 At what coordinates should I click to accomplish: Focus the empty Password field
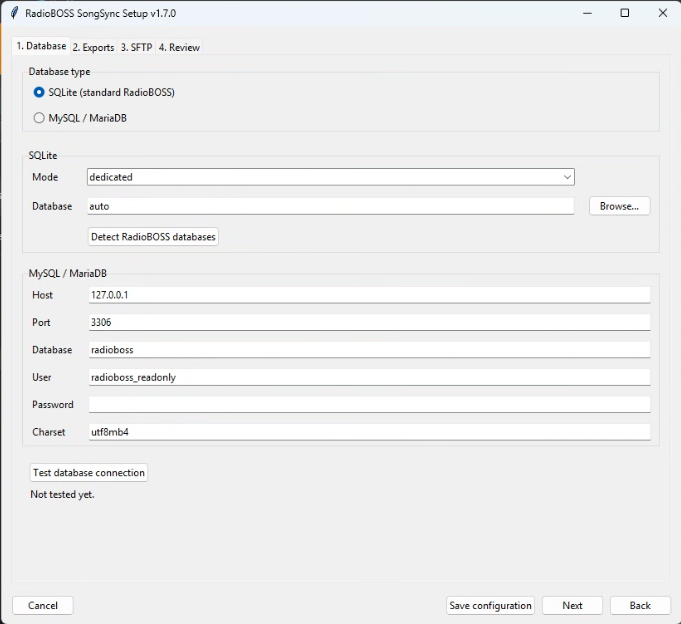tap(369, 405)
